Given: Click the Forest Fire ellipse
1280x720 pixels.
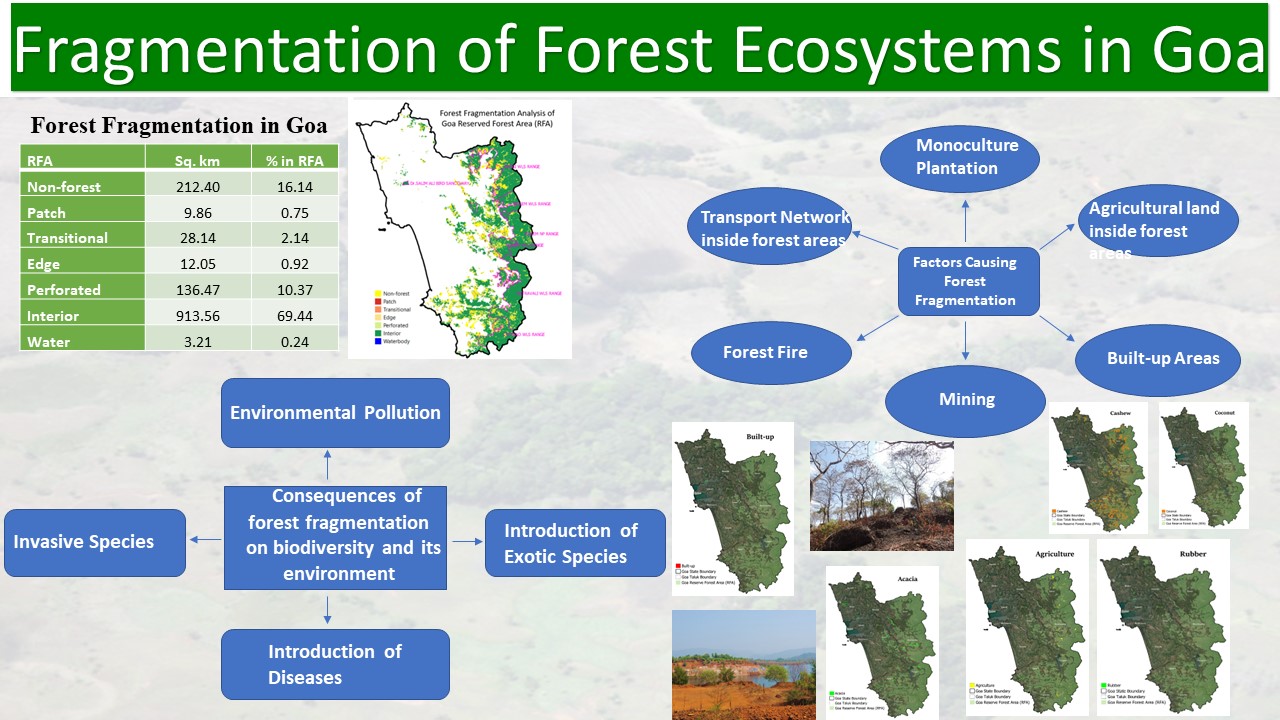Looking at the screenshot, I should [770, 352].
